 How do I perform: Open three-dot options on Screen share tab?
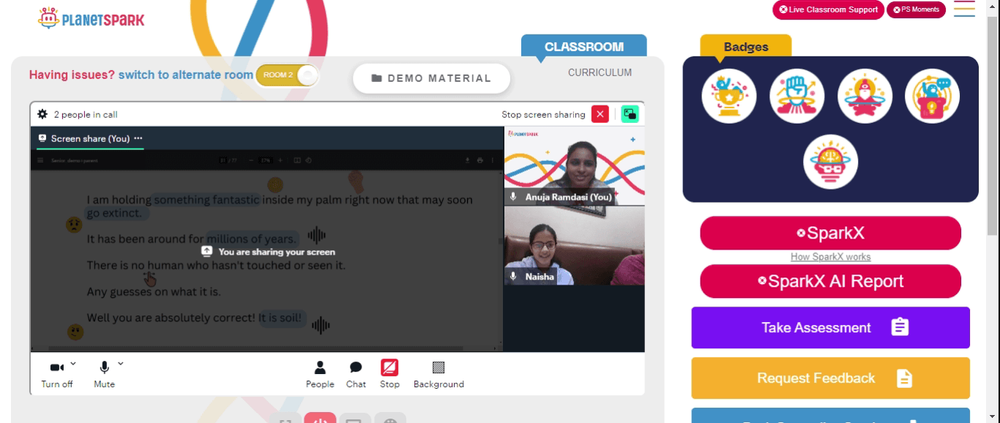tap(138, 138)
